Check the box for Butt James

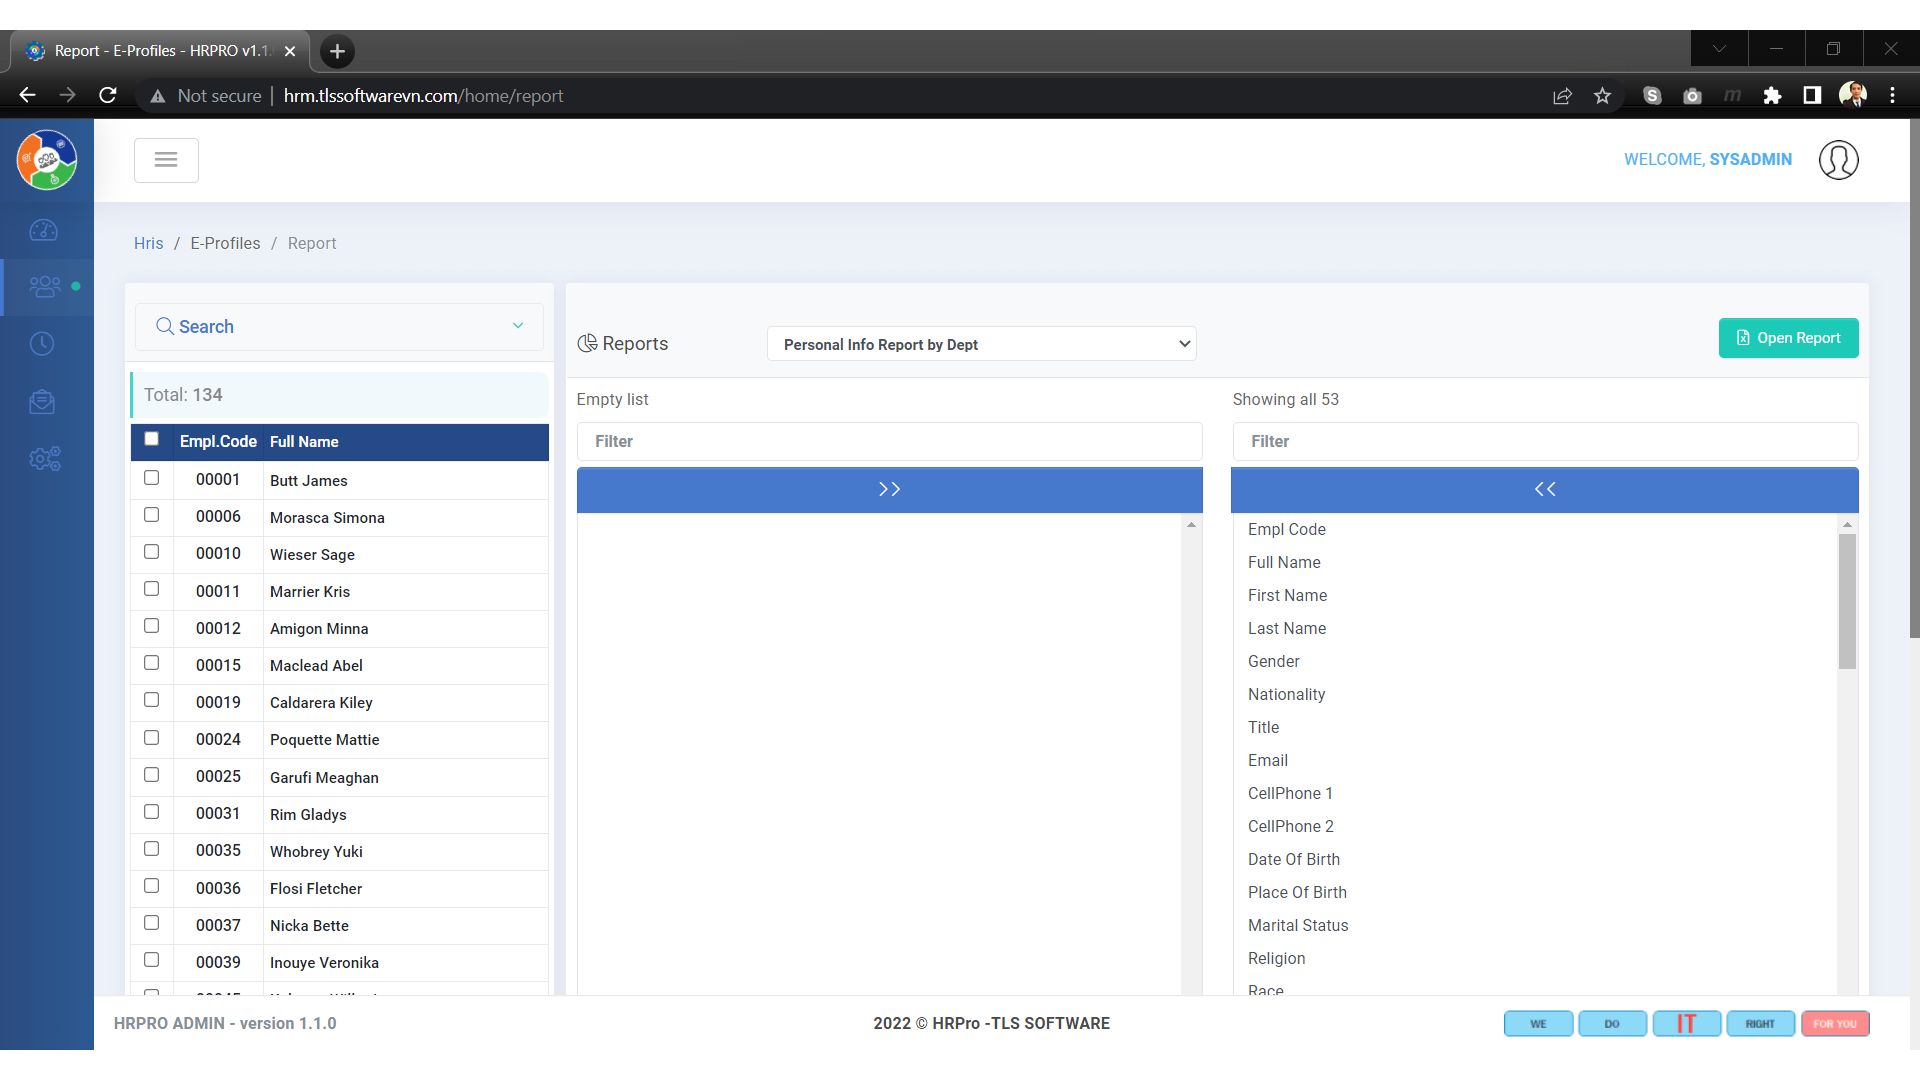[152, 478]
